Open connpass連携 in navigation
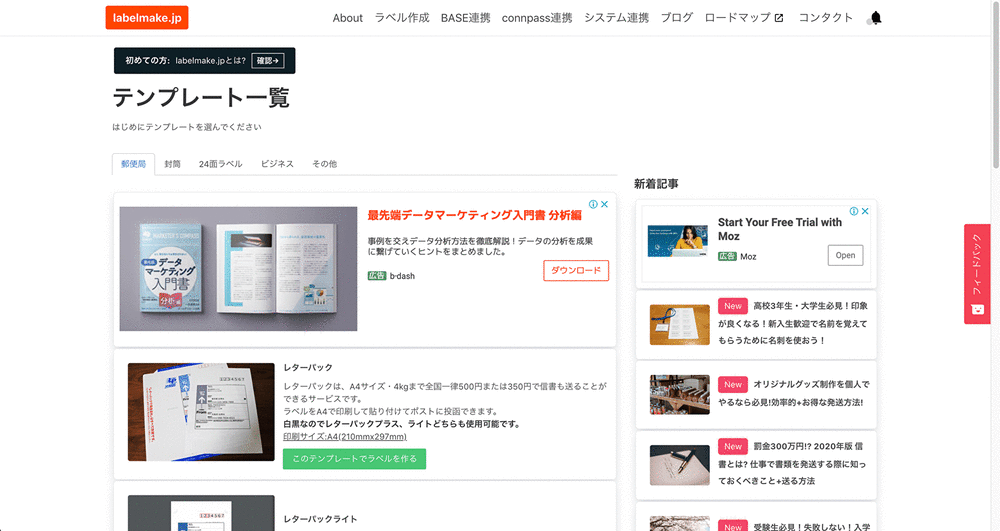The width and height of the screenshot is (1000, 531). (537, 18)
